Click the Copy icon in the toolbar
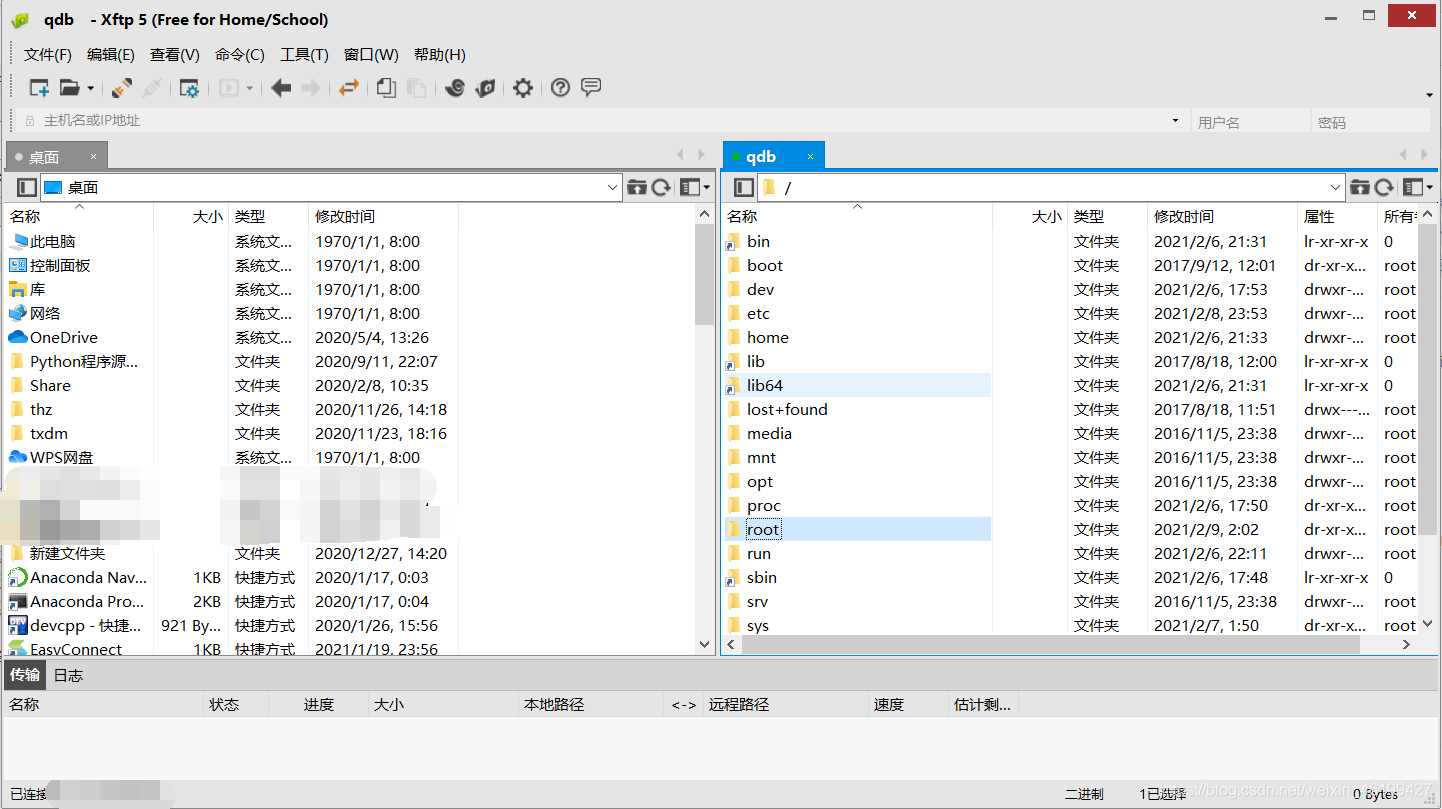Screen dimensions: 1442x809 click(x=386, y=88)
